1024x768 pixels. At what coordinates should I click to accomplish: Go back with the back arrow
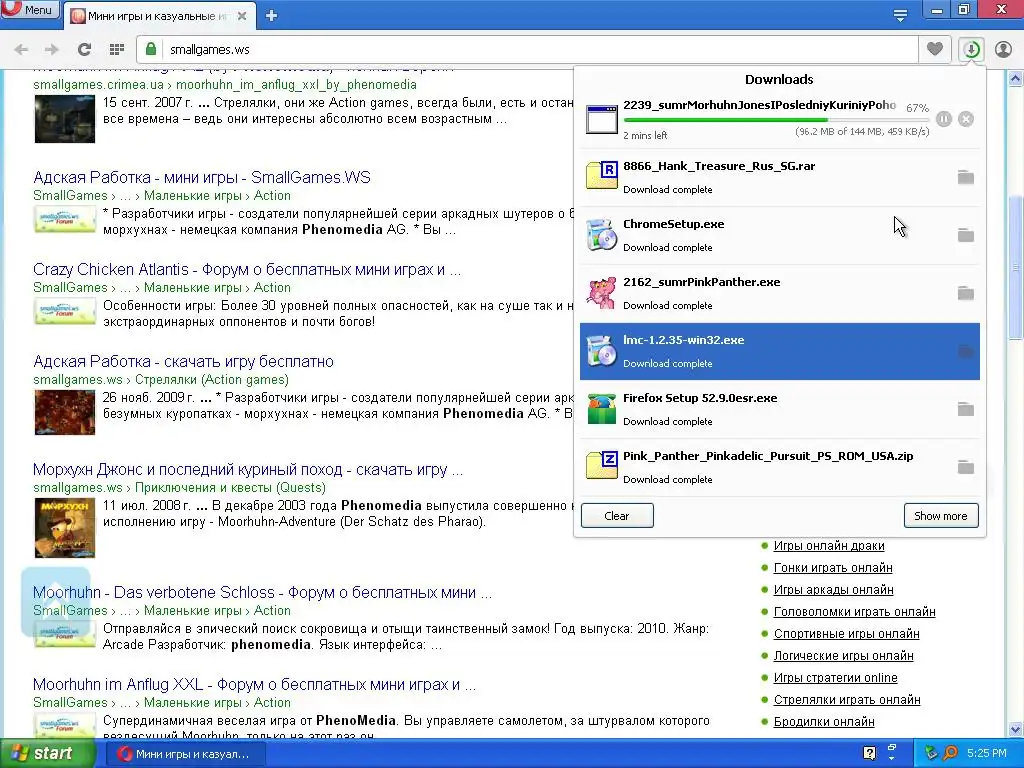(21, 50)
